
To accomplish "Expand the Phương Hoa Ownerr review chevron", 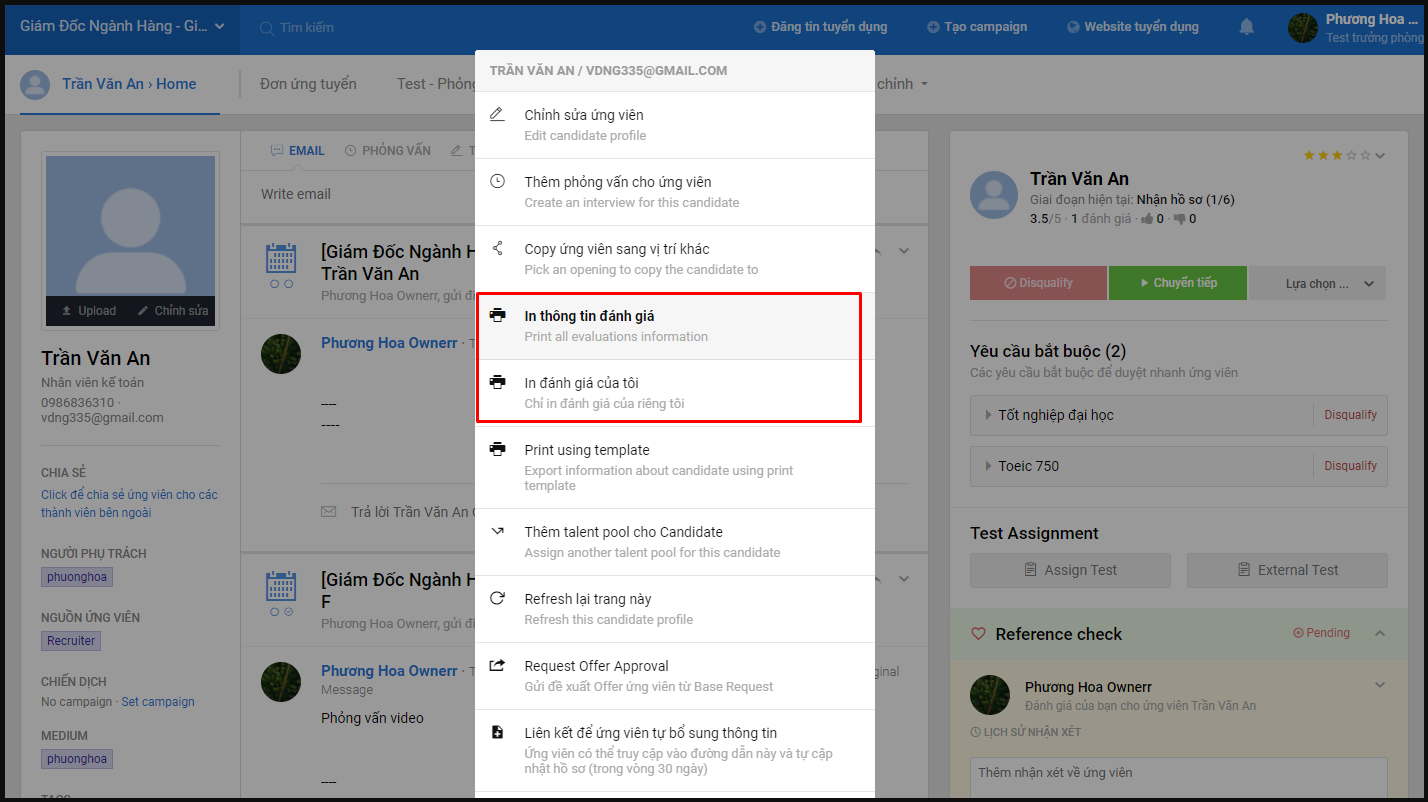I will [x=1380, y=685].
